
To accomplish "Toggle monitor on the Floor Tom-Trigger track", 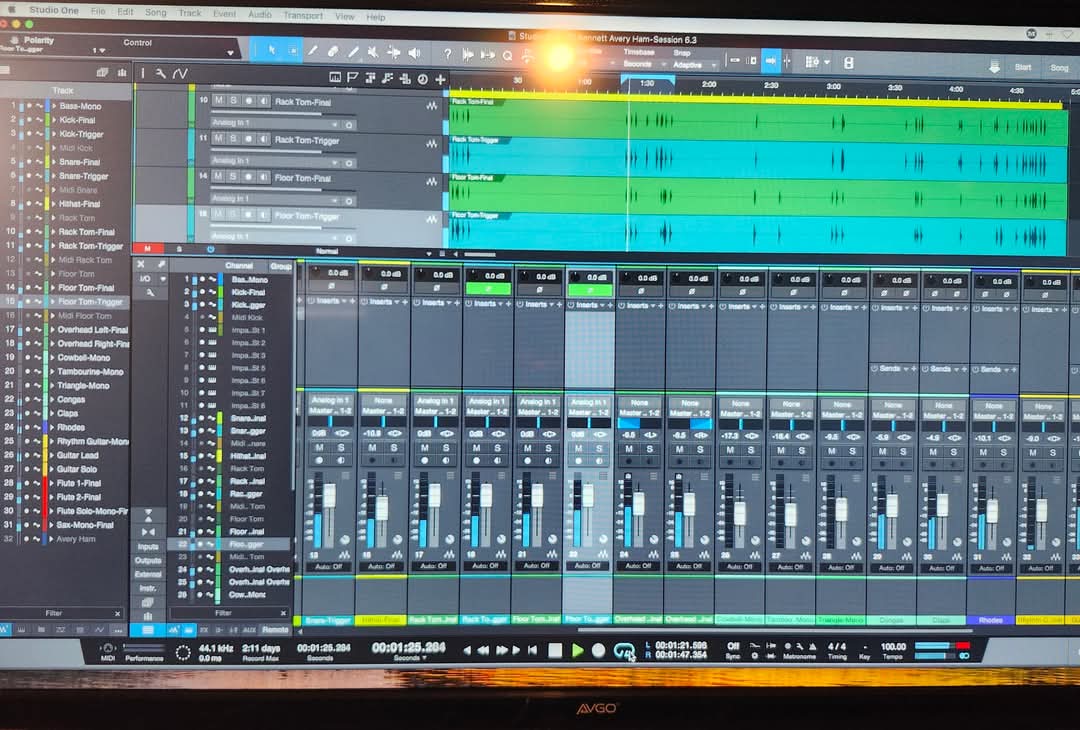I will click(x=264, y=215).
